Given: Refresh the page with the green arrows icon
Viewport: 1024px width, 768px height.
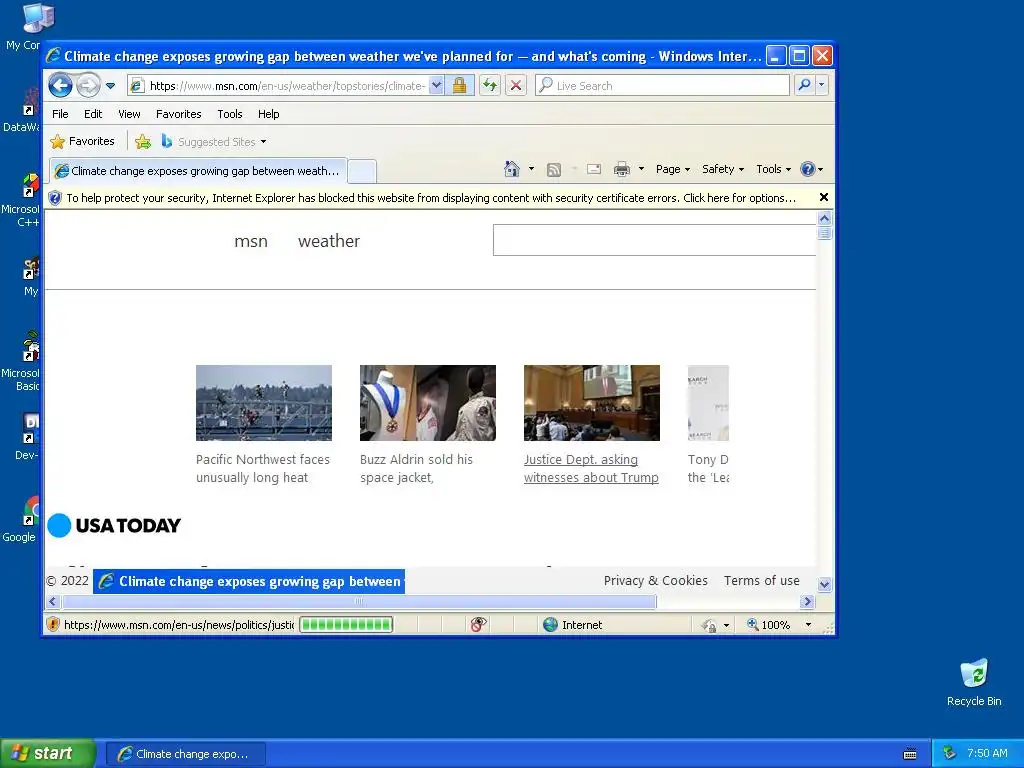Looking at the screenshot, I should (490, 86).
